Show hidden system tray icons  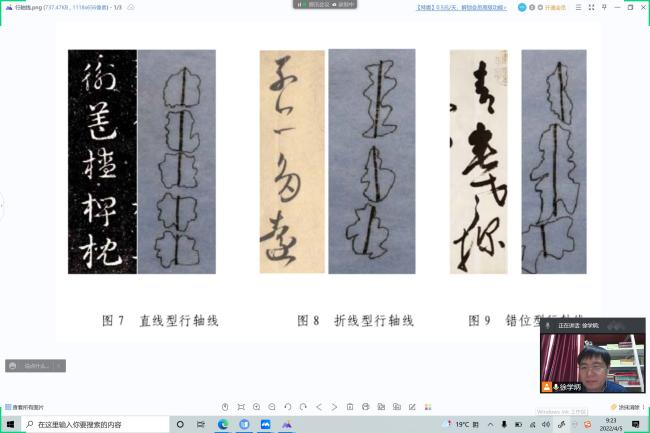490,424
